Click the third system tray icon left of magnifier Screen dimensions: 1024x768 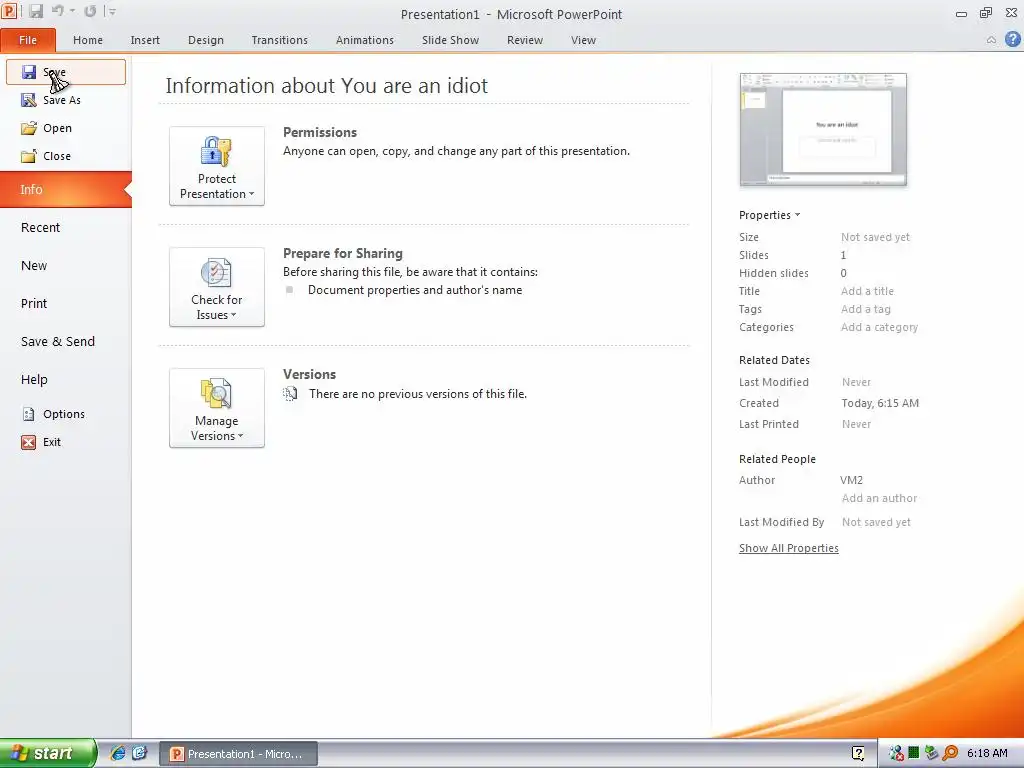click(x=931, y=753)
